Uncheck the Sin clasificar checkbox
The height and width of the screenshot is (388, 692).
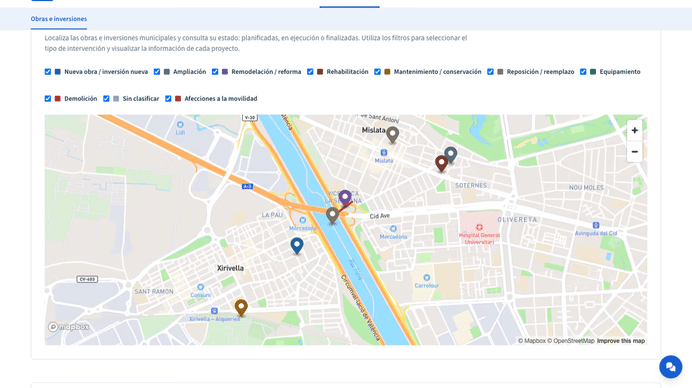106,99
